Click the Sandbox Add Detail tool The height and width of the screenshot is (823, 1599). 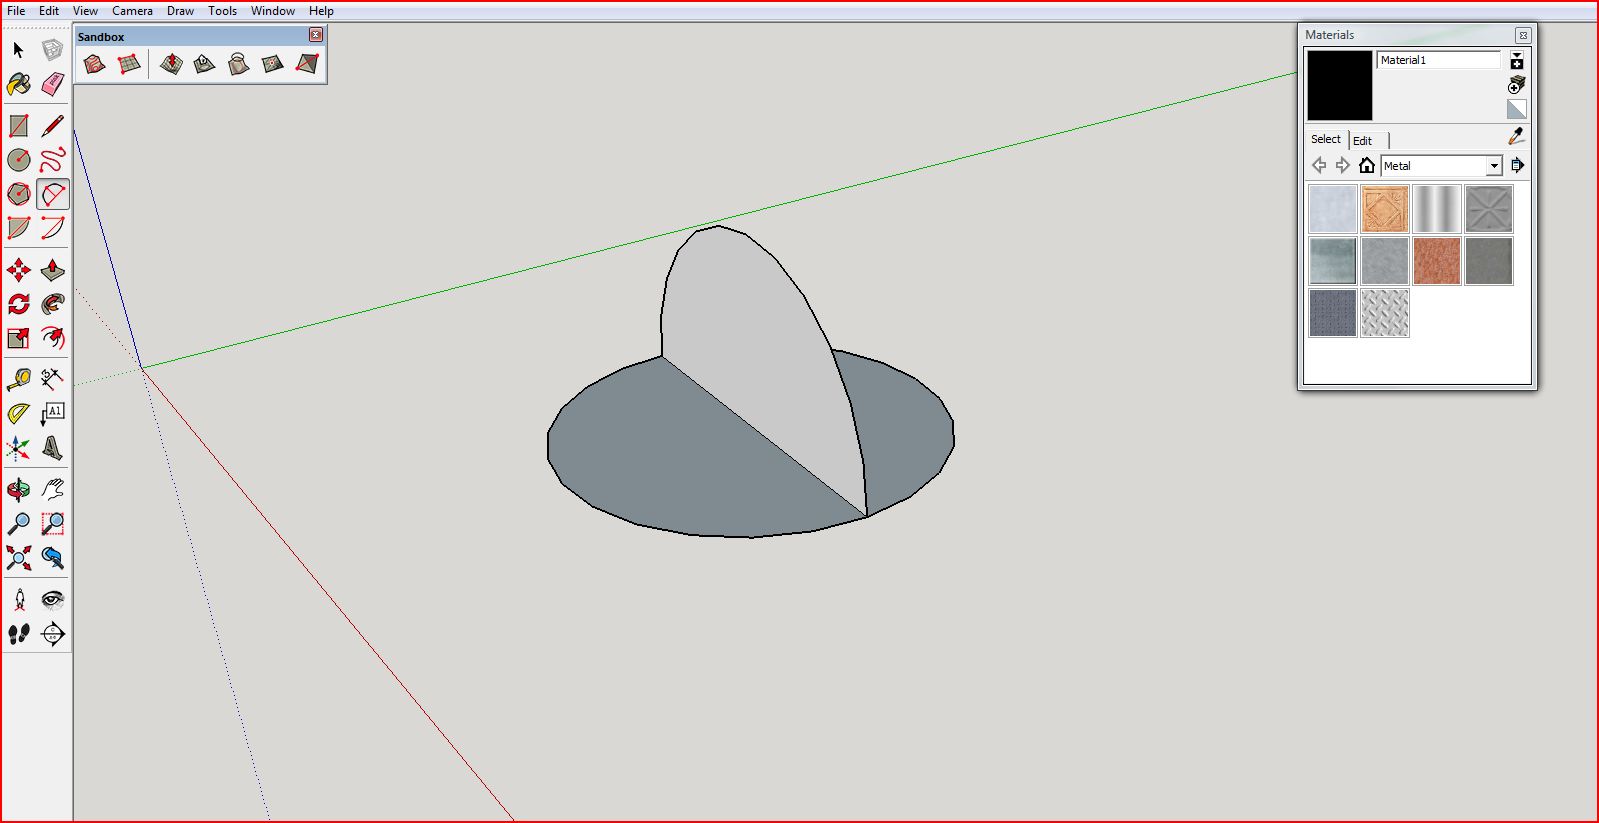[272, 64]
